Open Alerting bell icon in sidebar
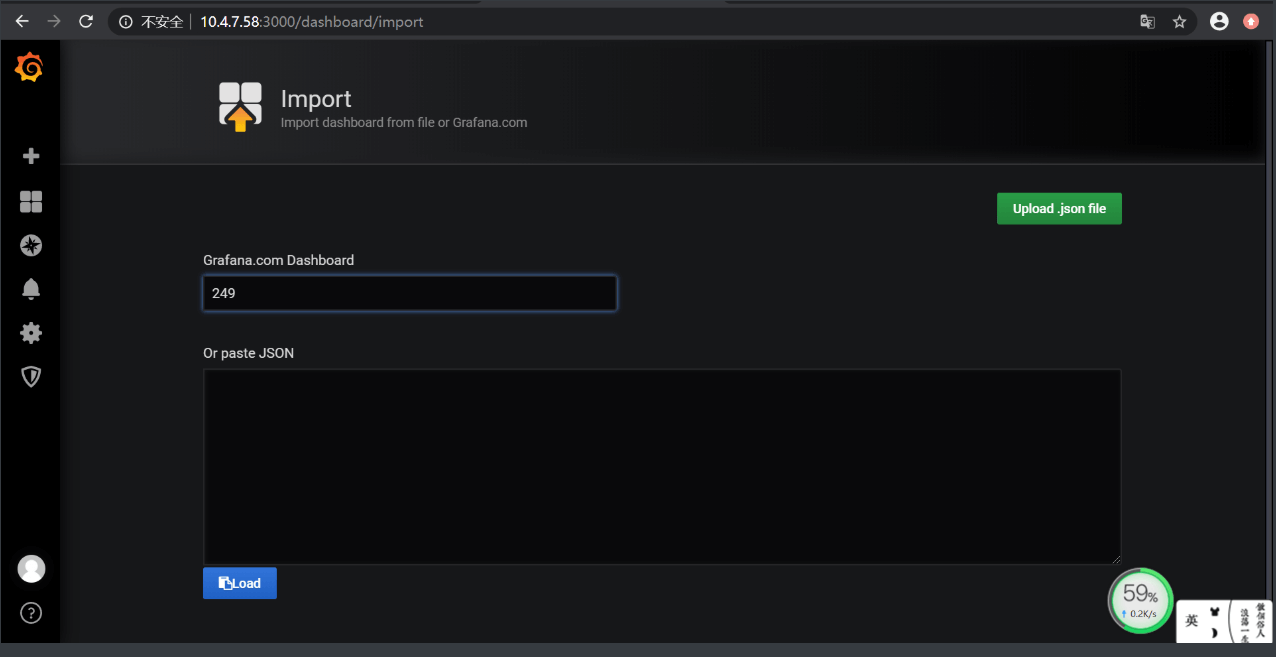1276x657 pixels. click(x=31, y=289)
